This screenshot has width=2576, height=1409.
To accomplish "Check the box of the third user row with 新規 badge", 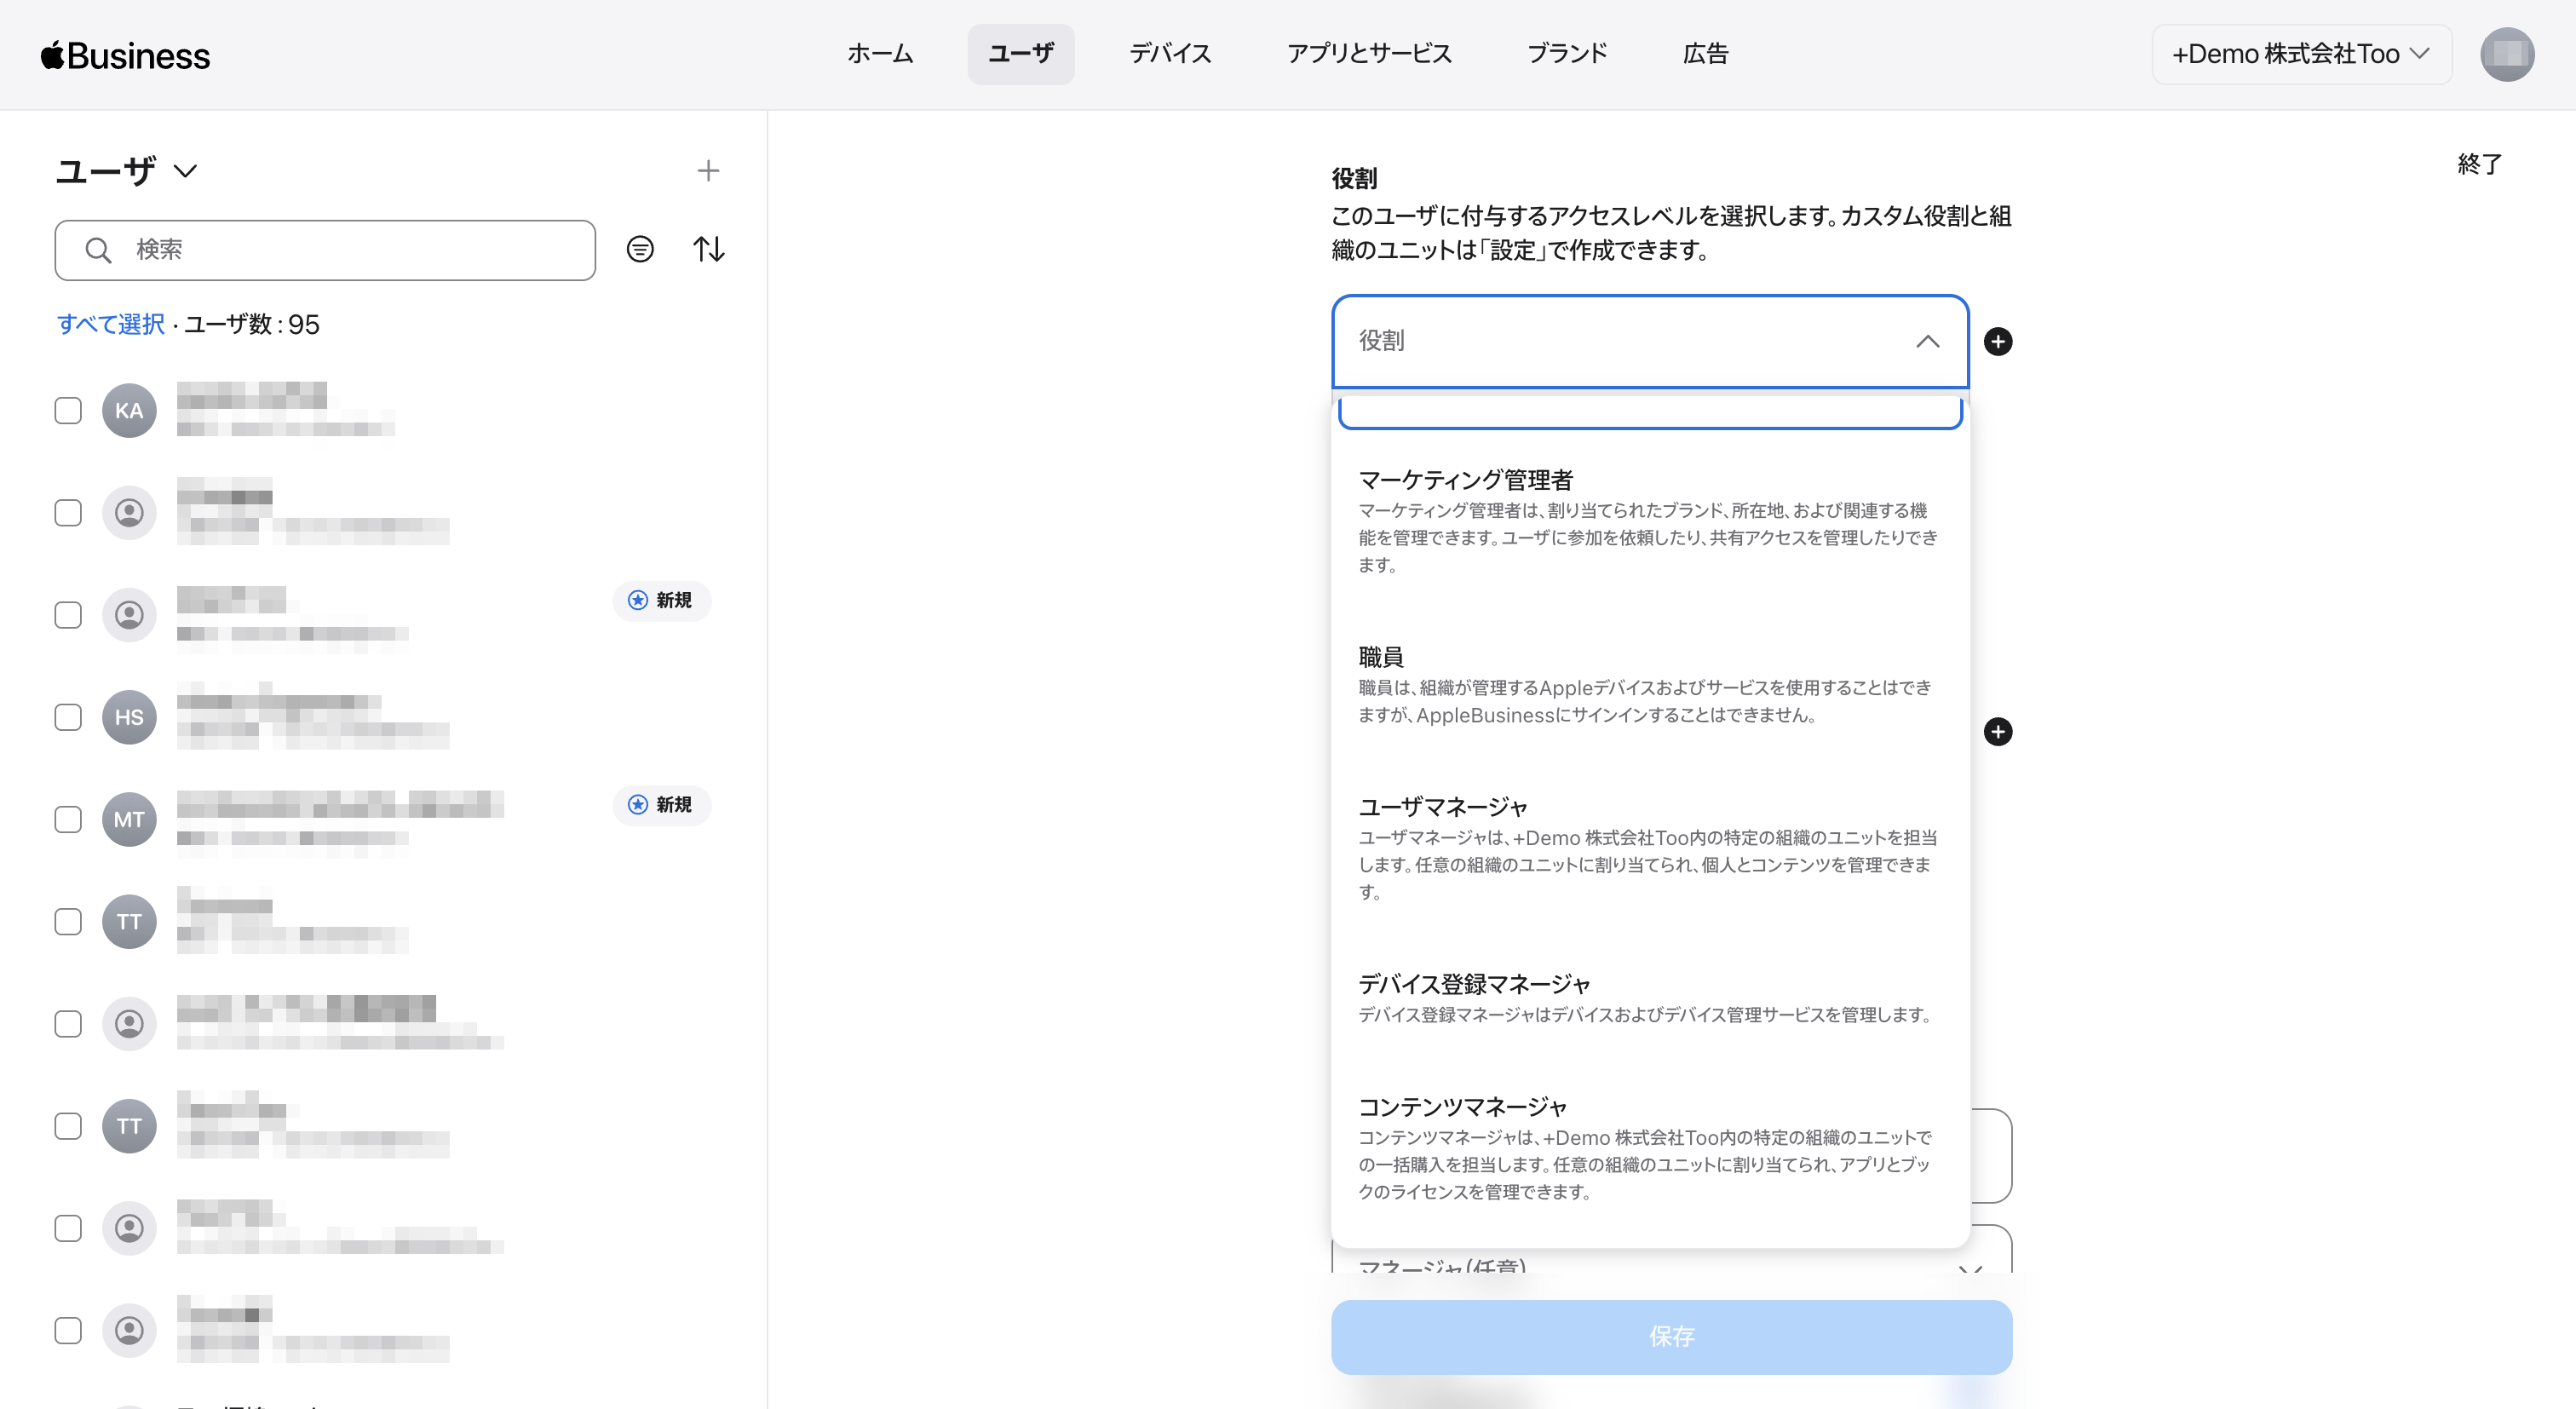I will pyautogui.click(x=68, y=614).
